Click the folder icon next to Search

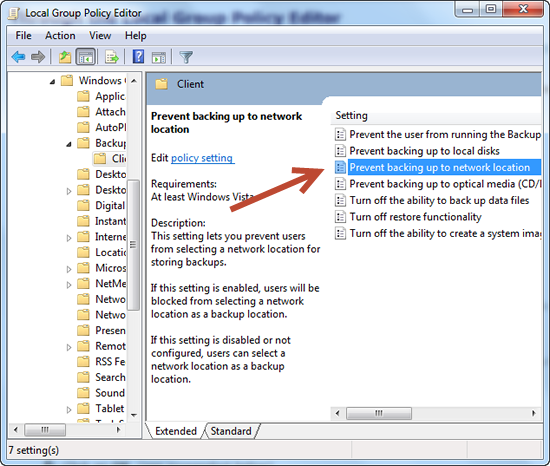coord(83,377)
